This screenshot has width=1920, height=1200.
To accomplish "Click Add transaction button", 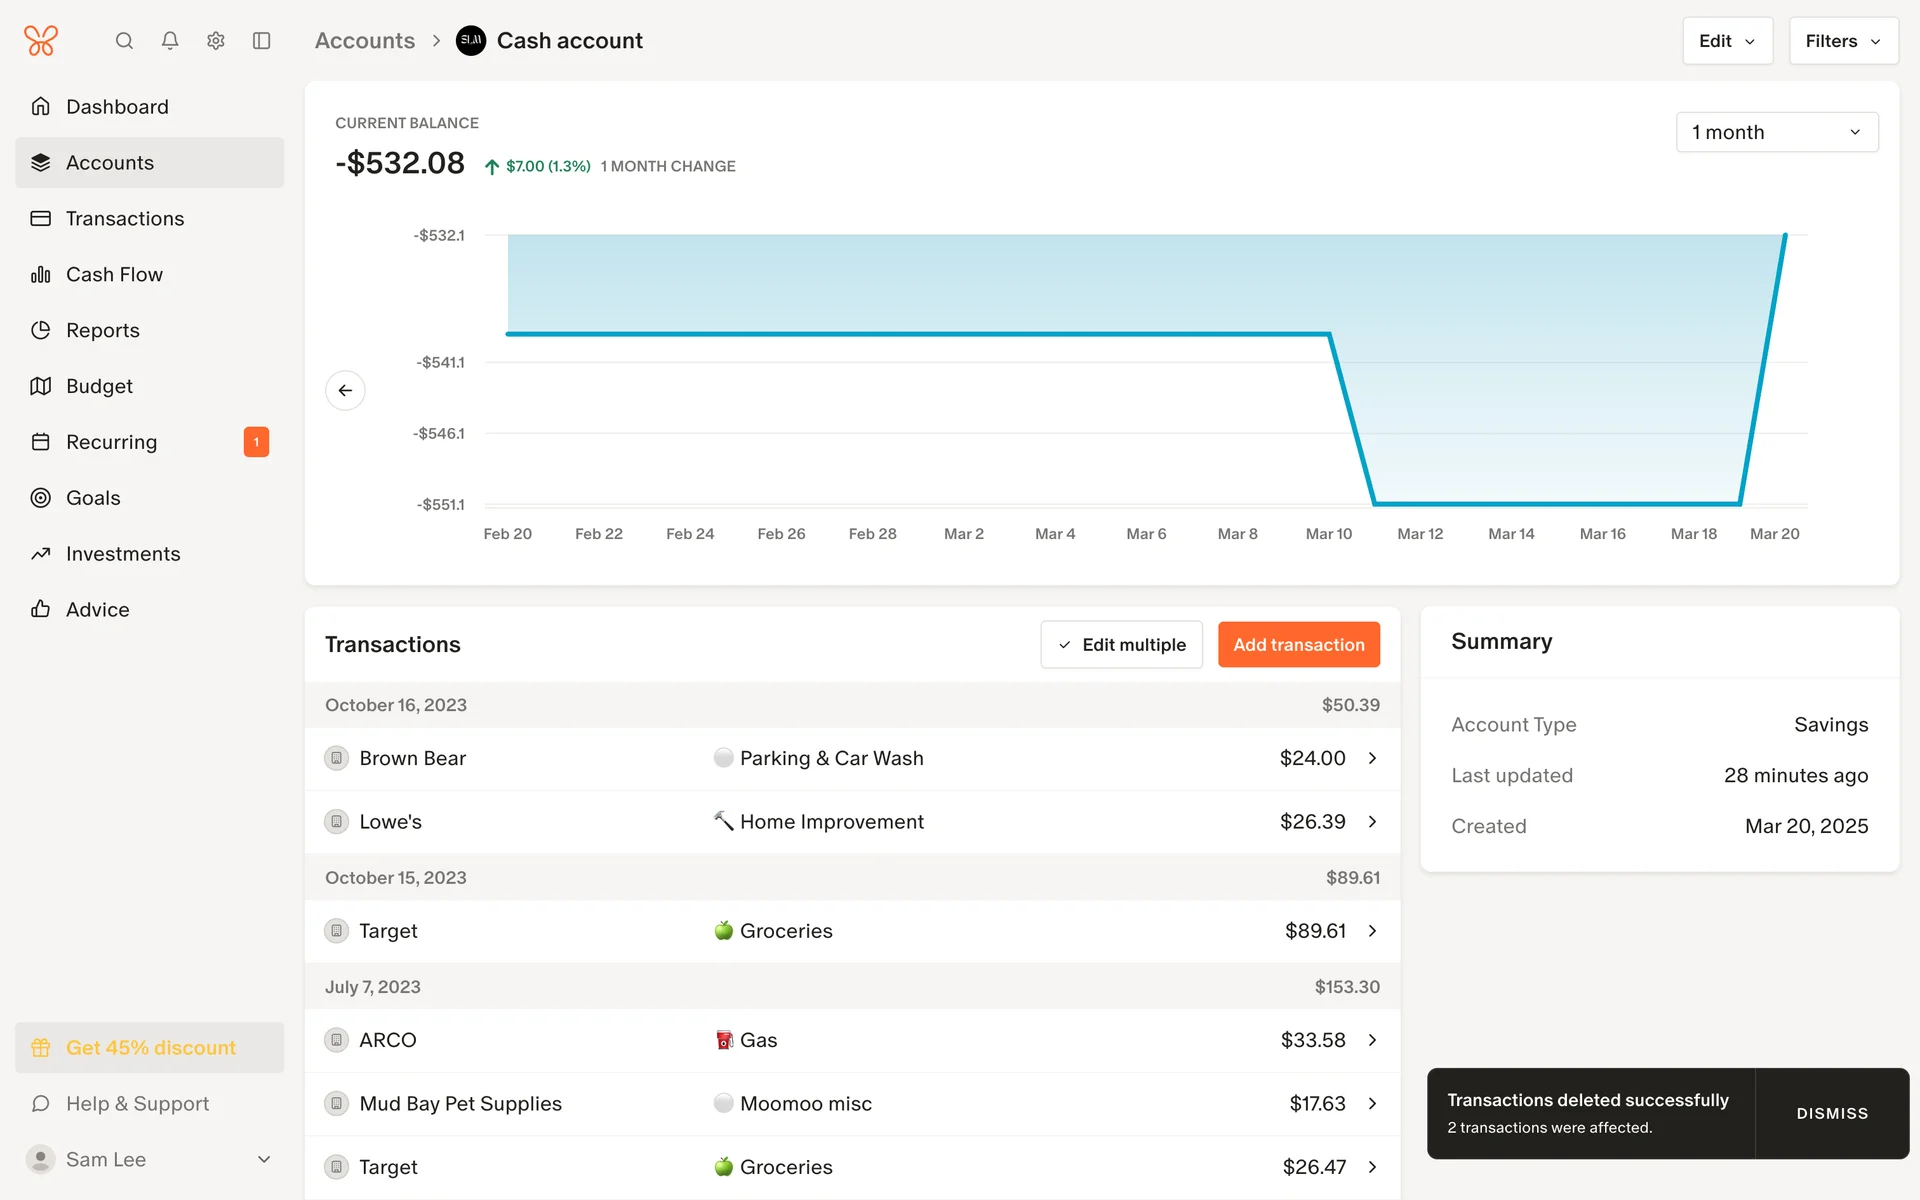I will pos(1298,645).
